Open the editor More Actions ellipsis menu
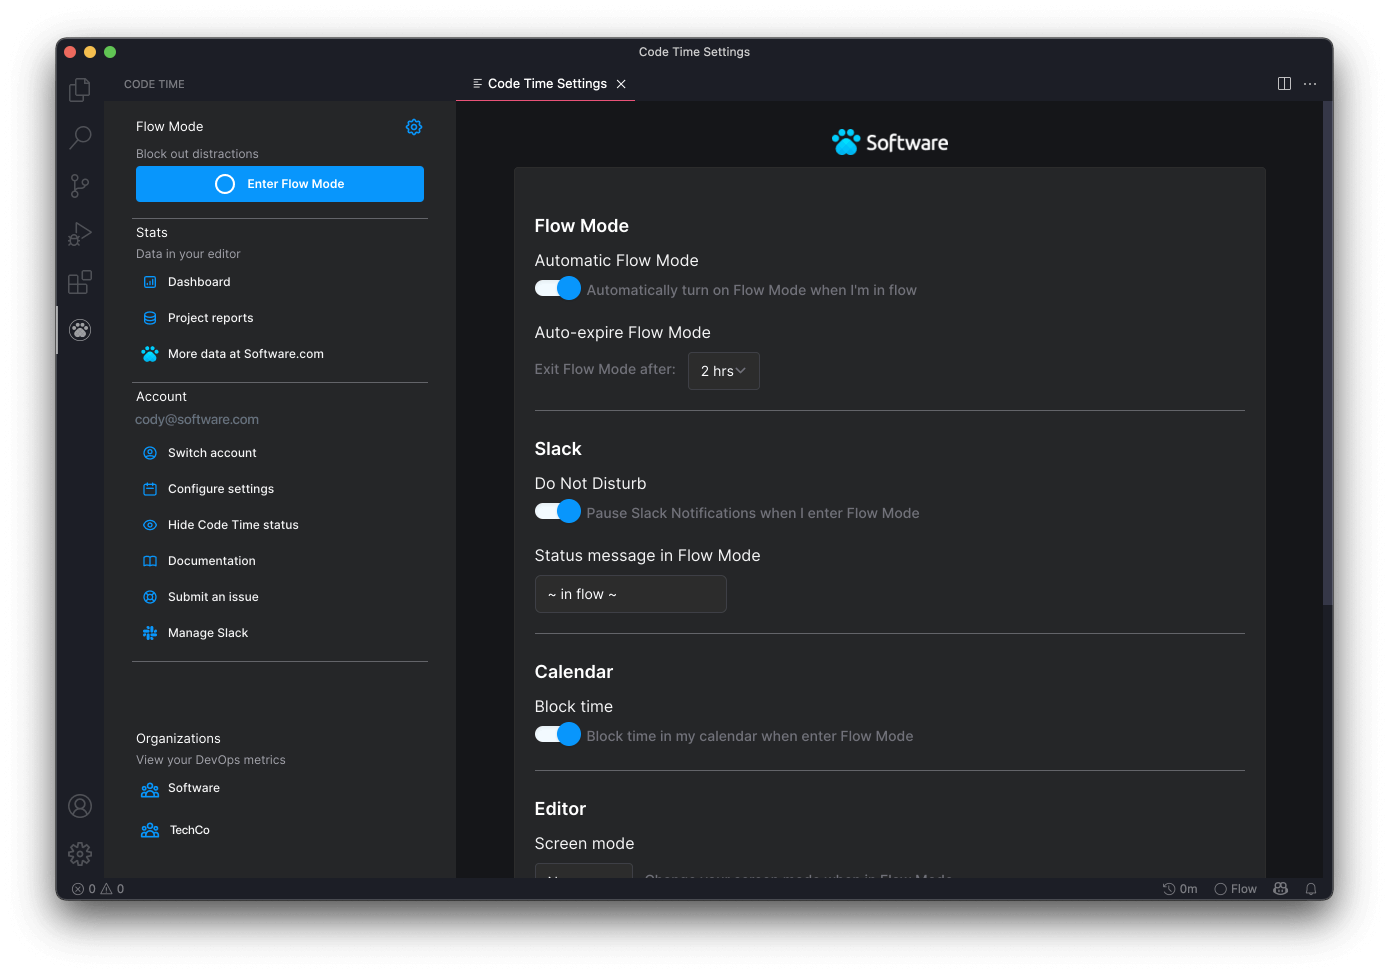The image size is (1389, 974). pos(1310,84)
